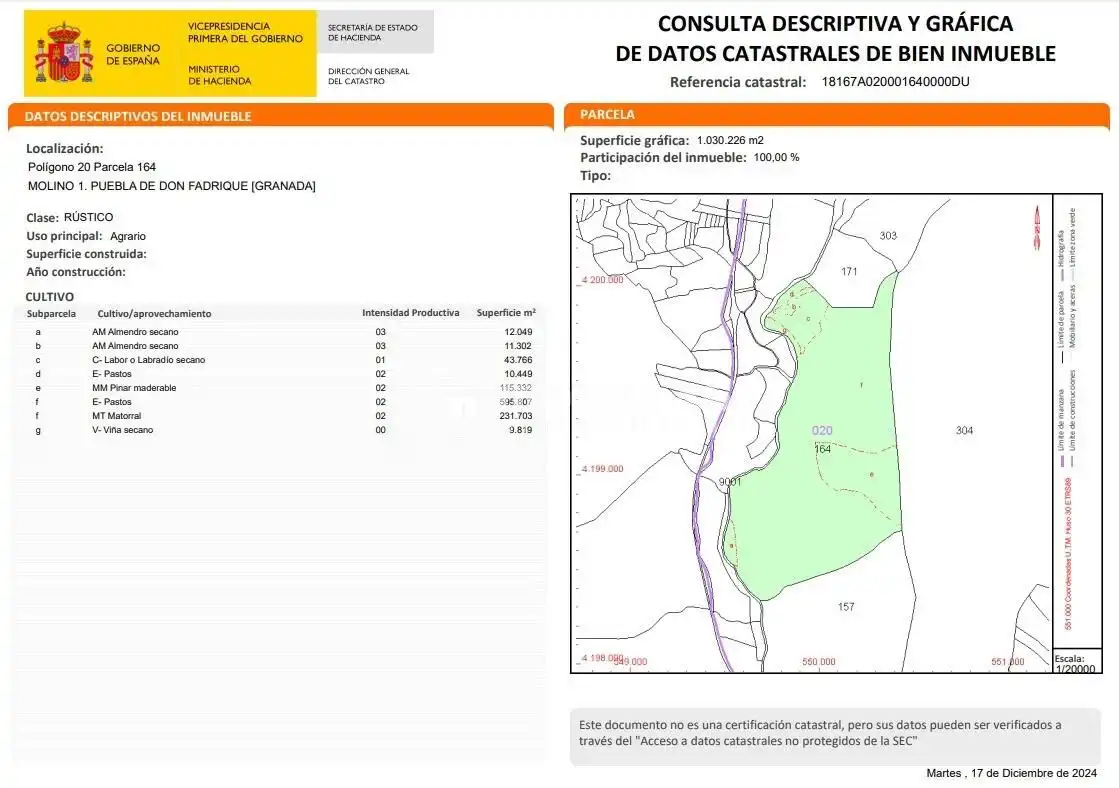Click the 'PARCELA' orange header
The image size is (1119, 788).
pyautogui.click(x=836, y=114)
